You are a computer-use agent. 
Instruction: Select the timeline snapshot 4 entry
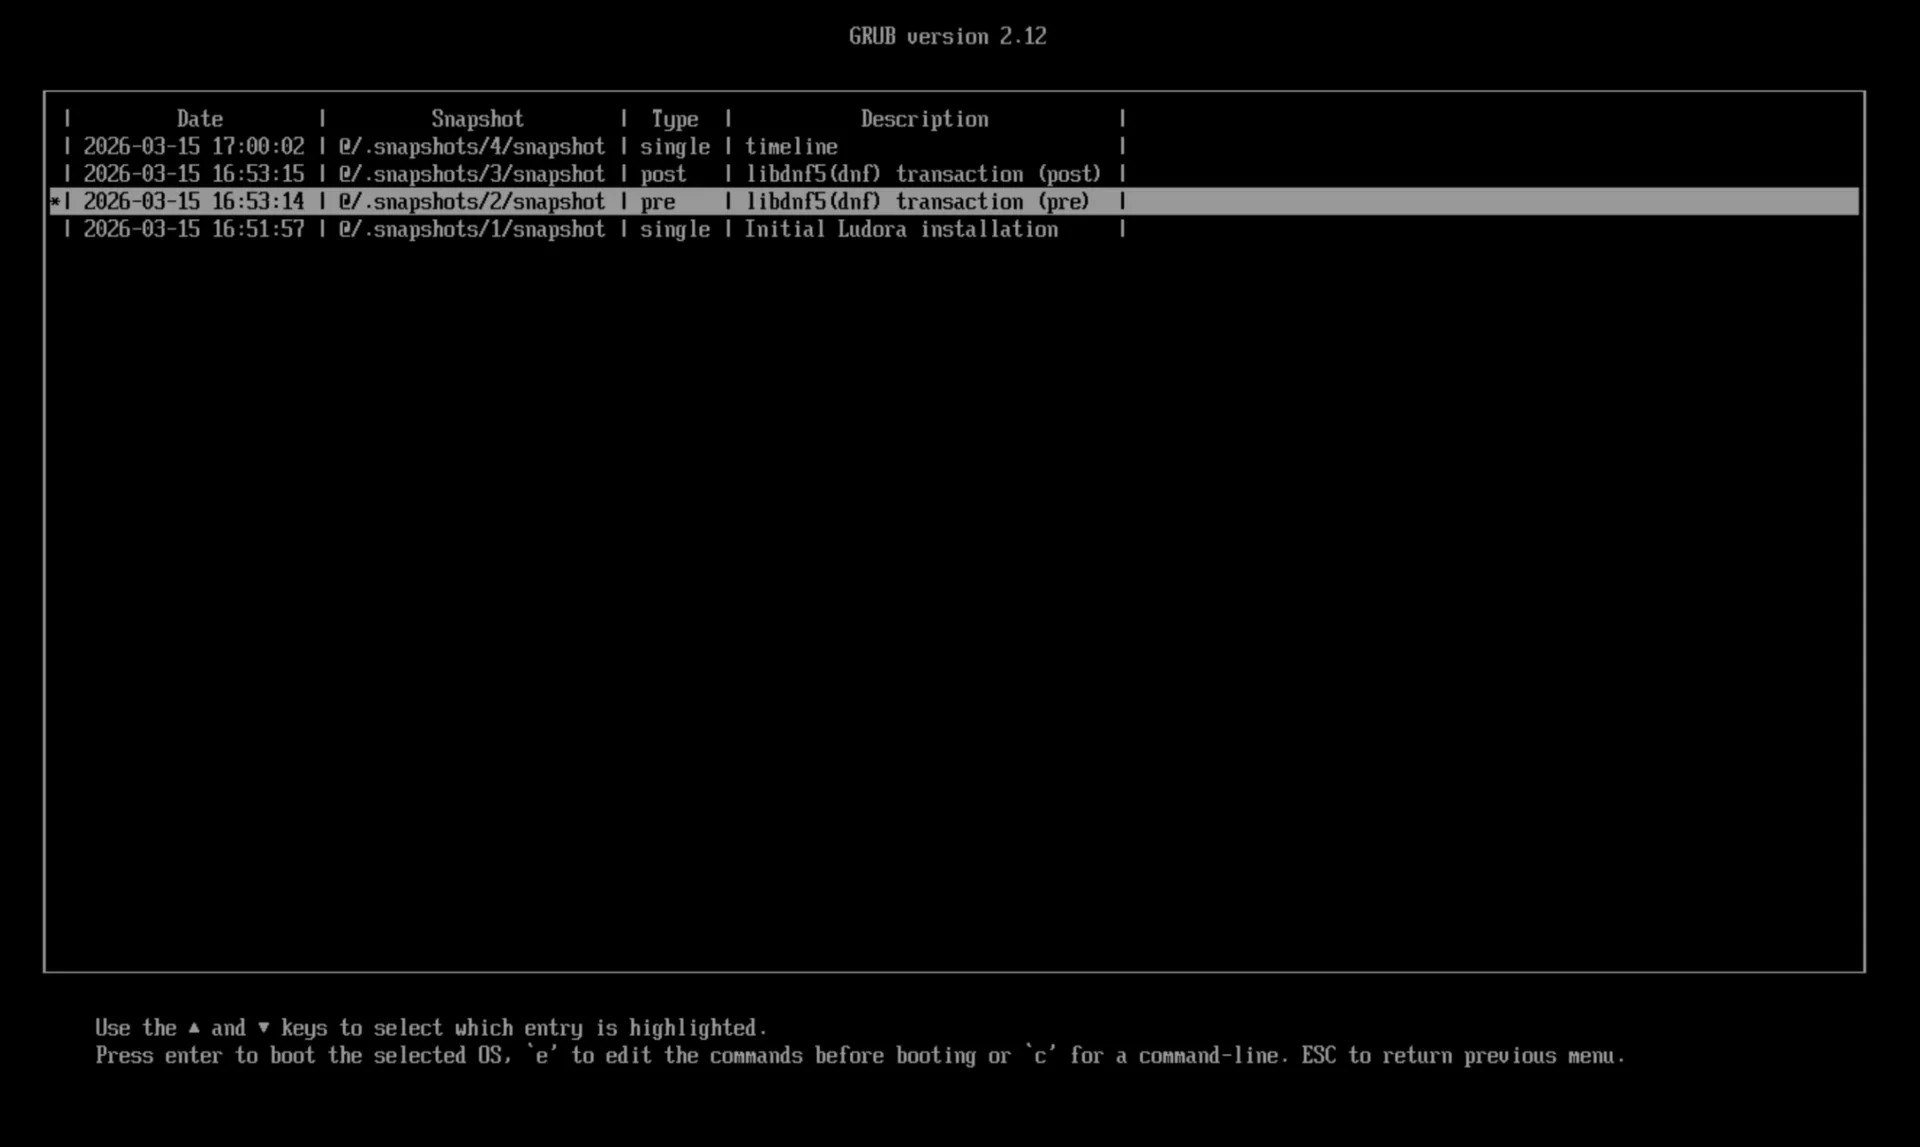click(954, 147)
